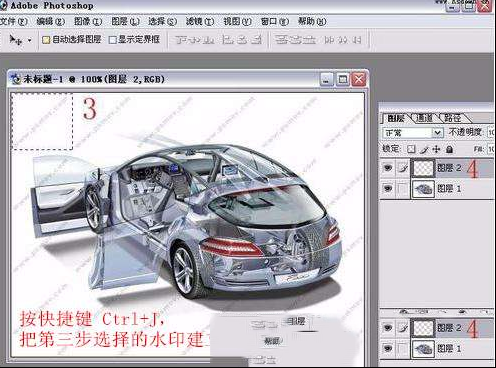
Task: Click 图层 2 paintbrush column box in tabbed Layers palette
Action: [x=403, y=168]
